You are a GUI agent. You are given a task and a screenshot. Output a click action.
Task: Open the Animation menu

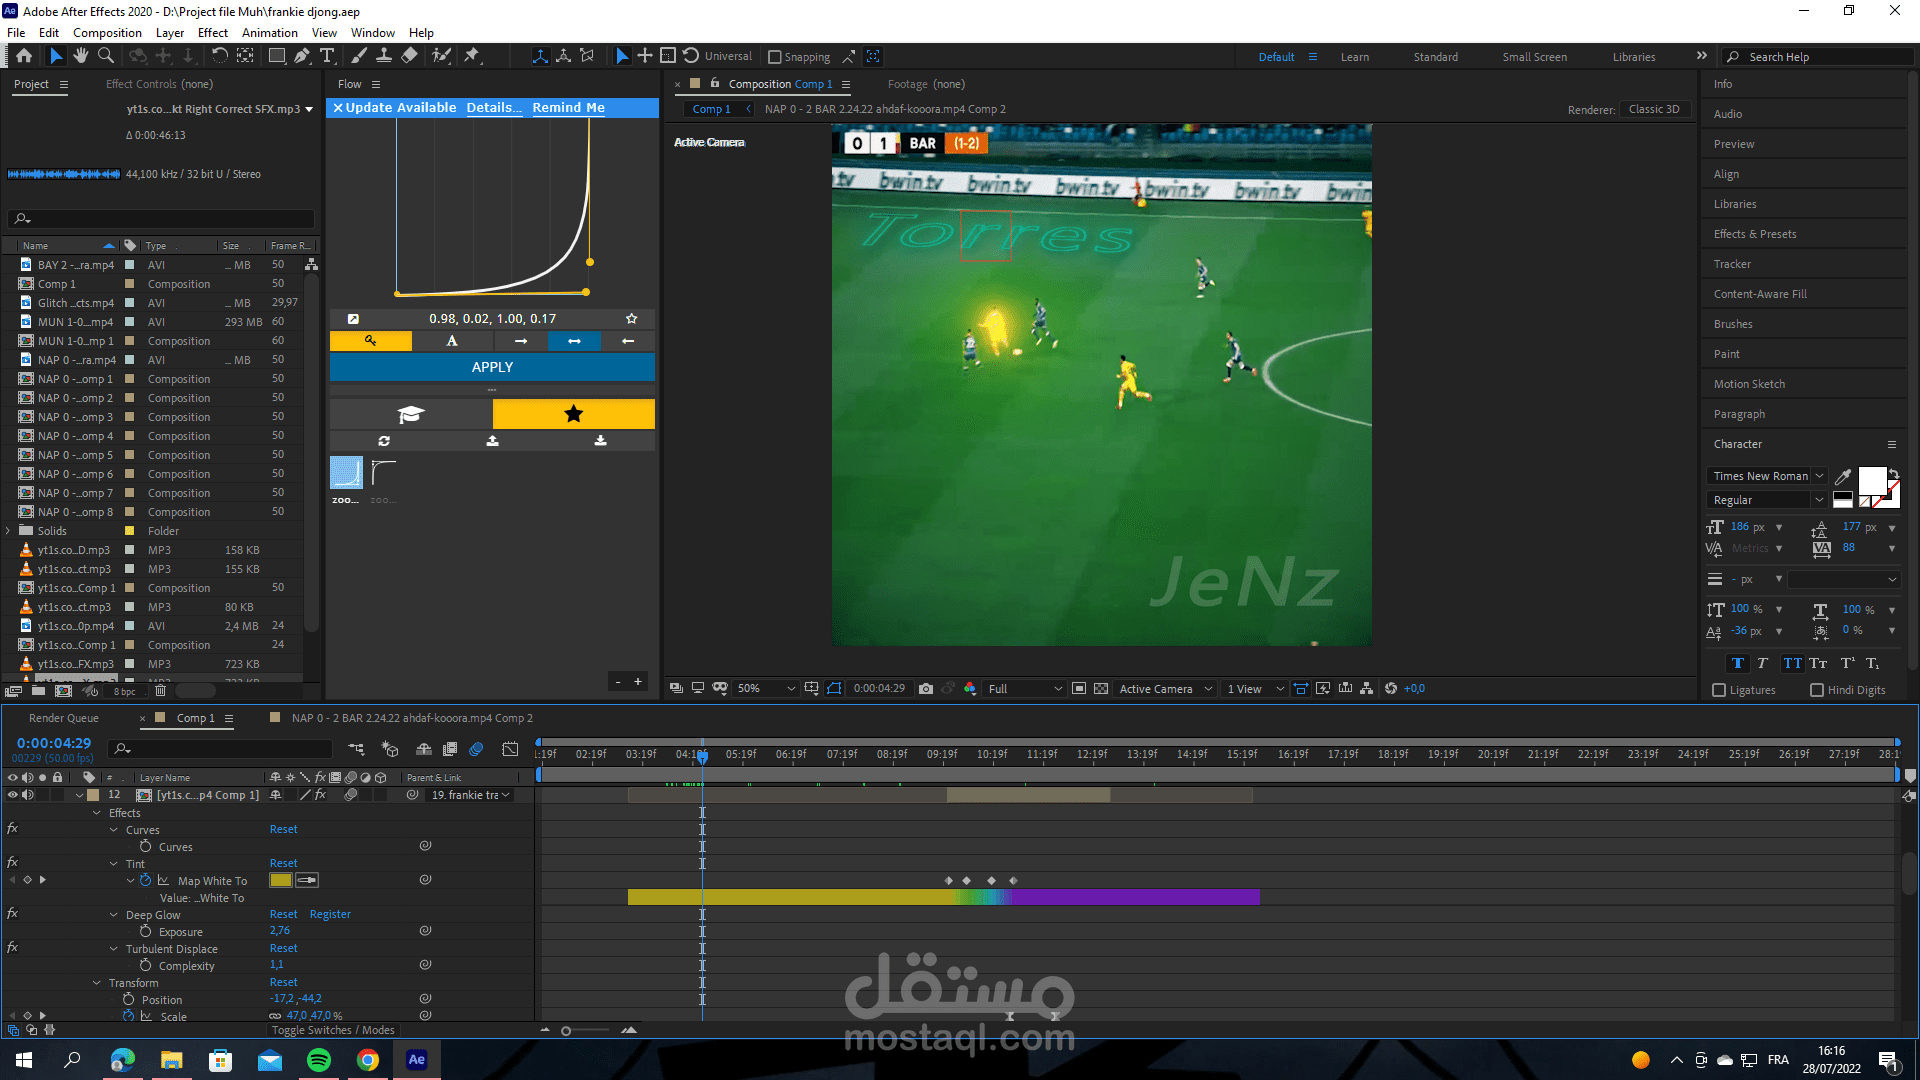pyautogui.click(x=270, y=32)
